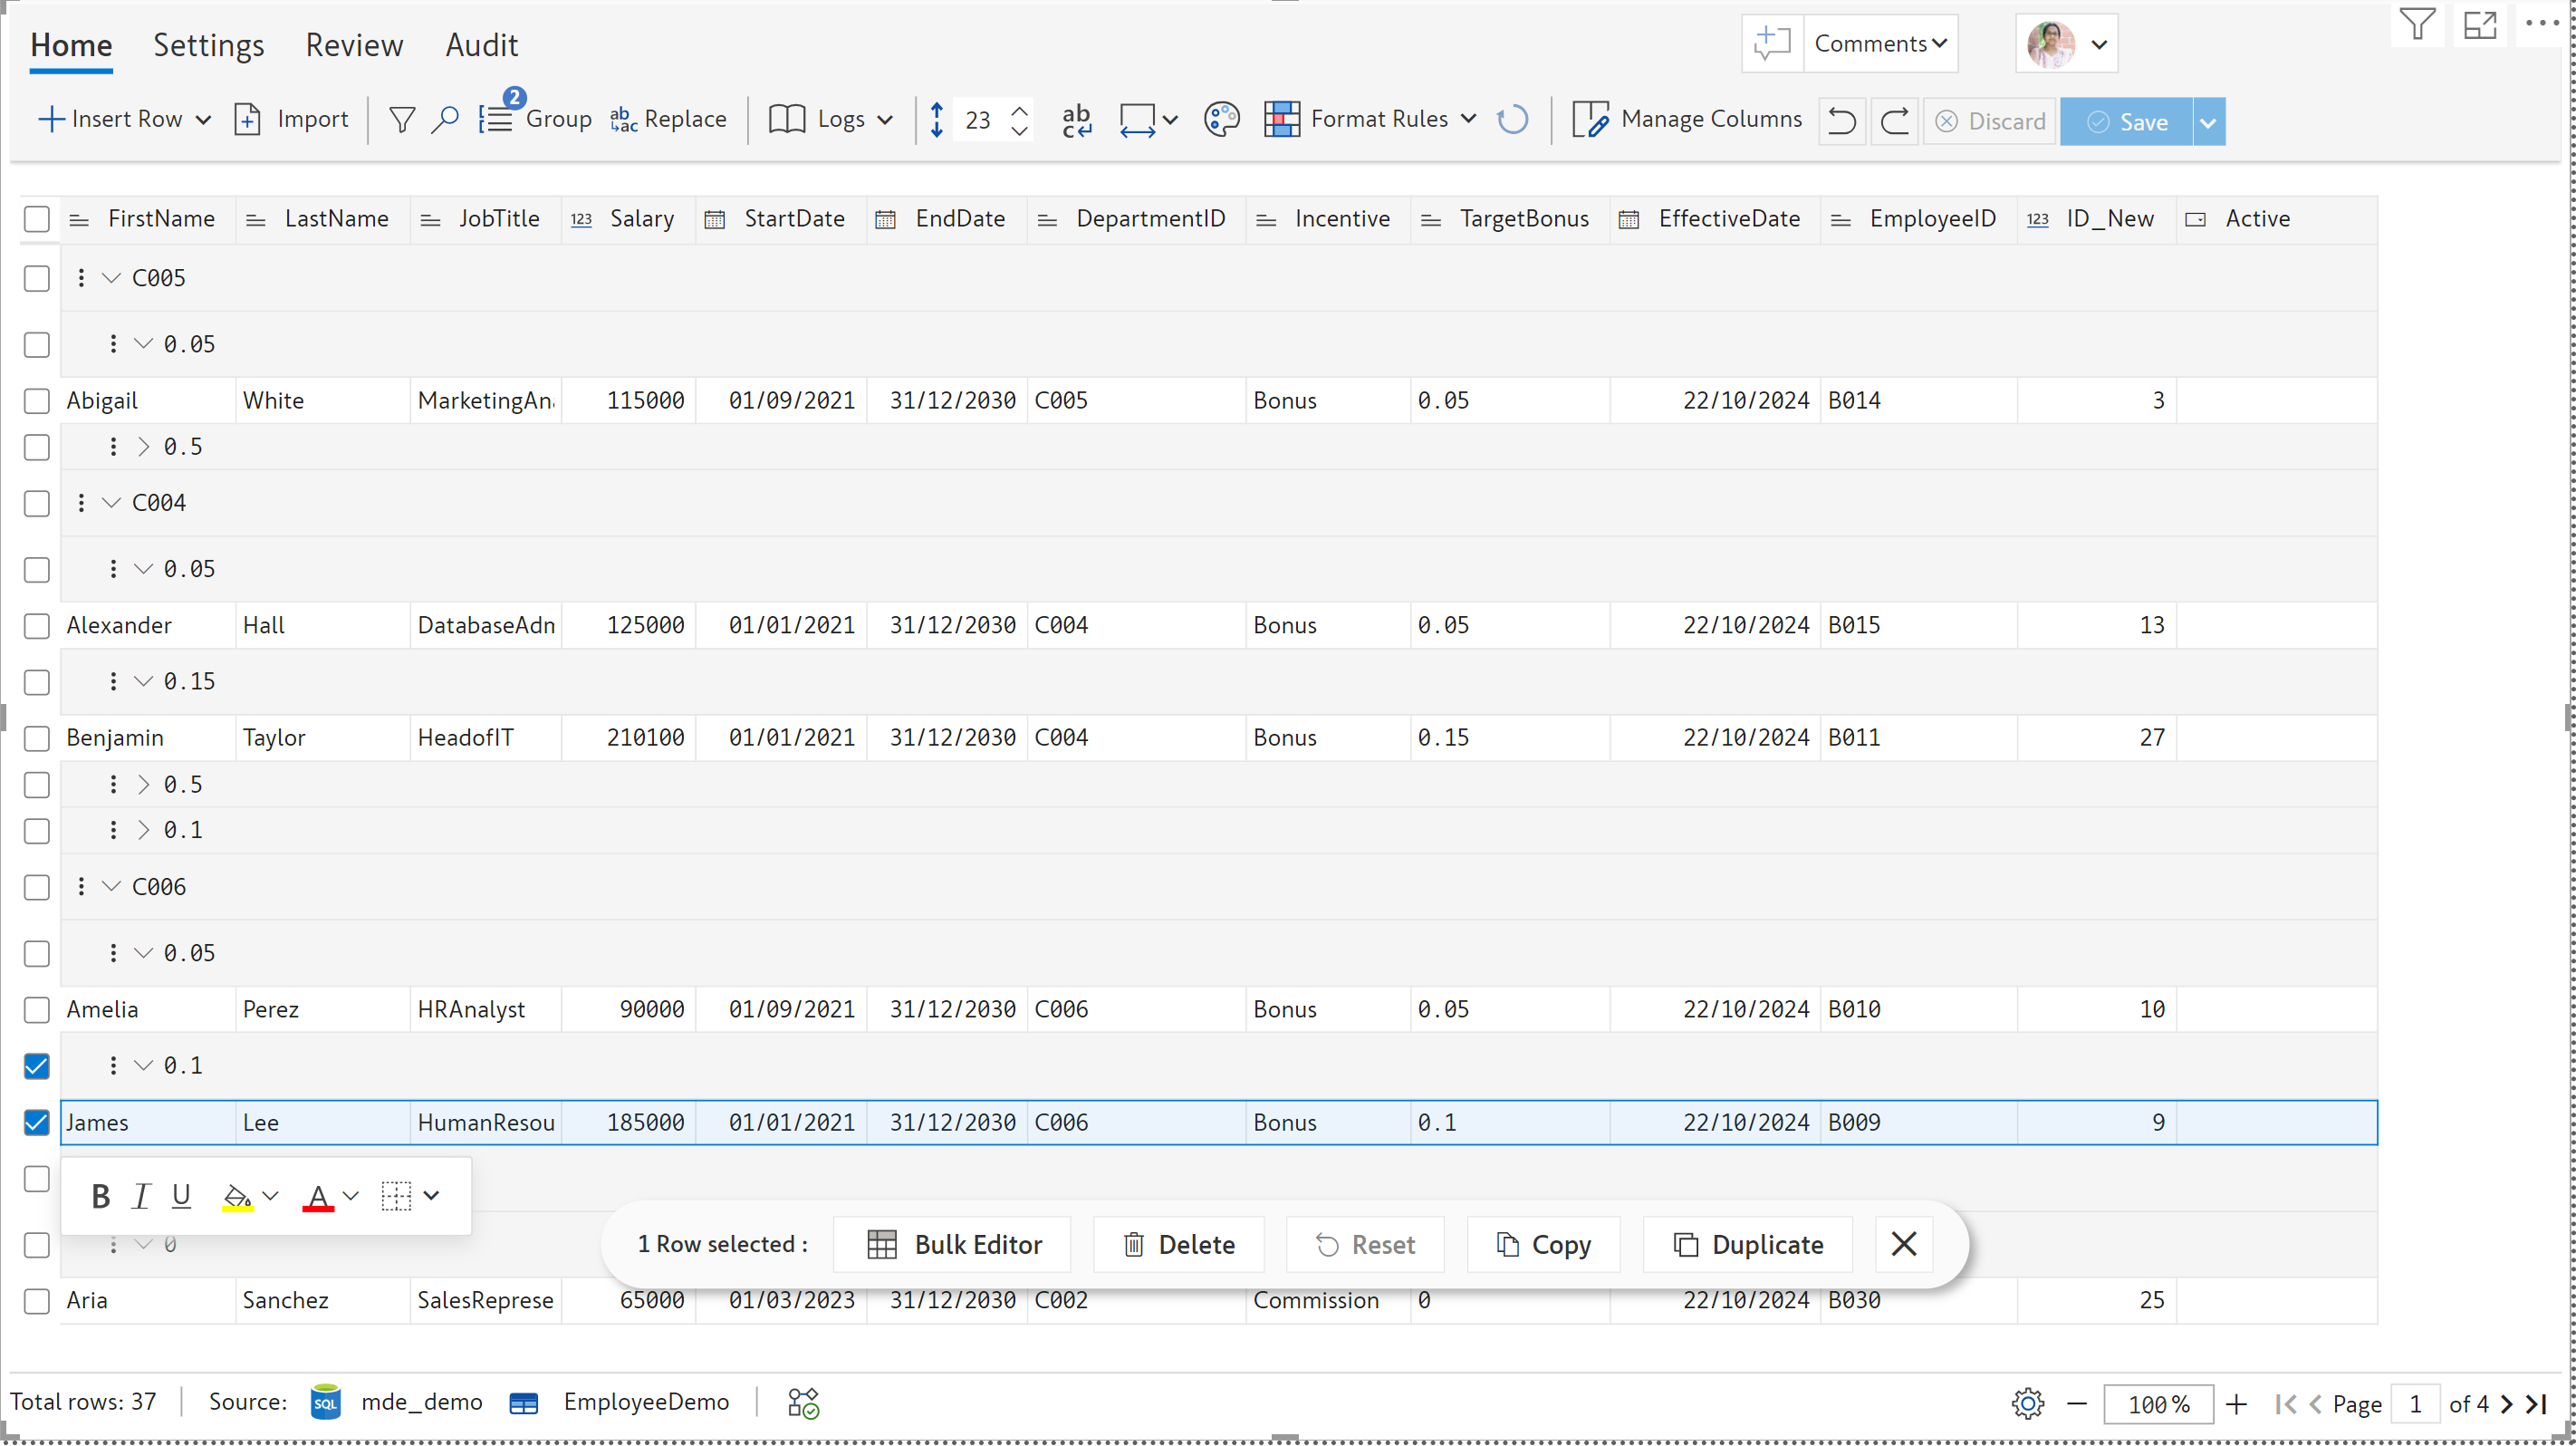Screen dimensions: 2576x1446
Task: Click the Bulk Editor button
Action: click(953, 1244)
